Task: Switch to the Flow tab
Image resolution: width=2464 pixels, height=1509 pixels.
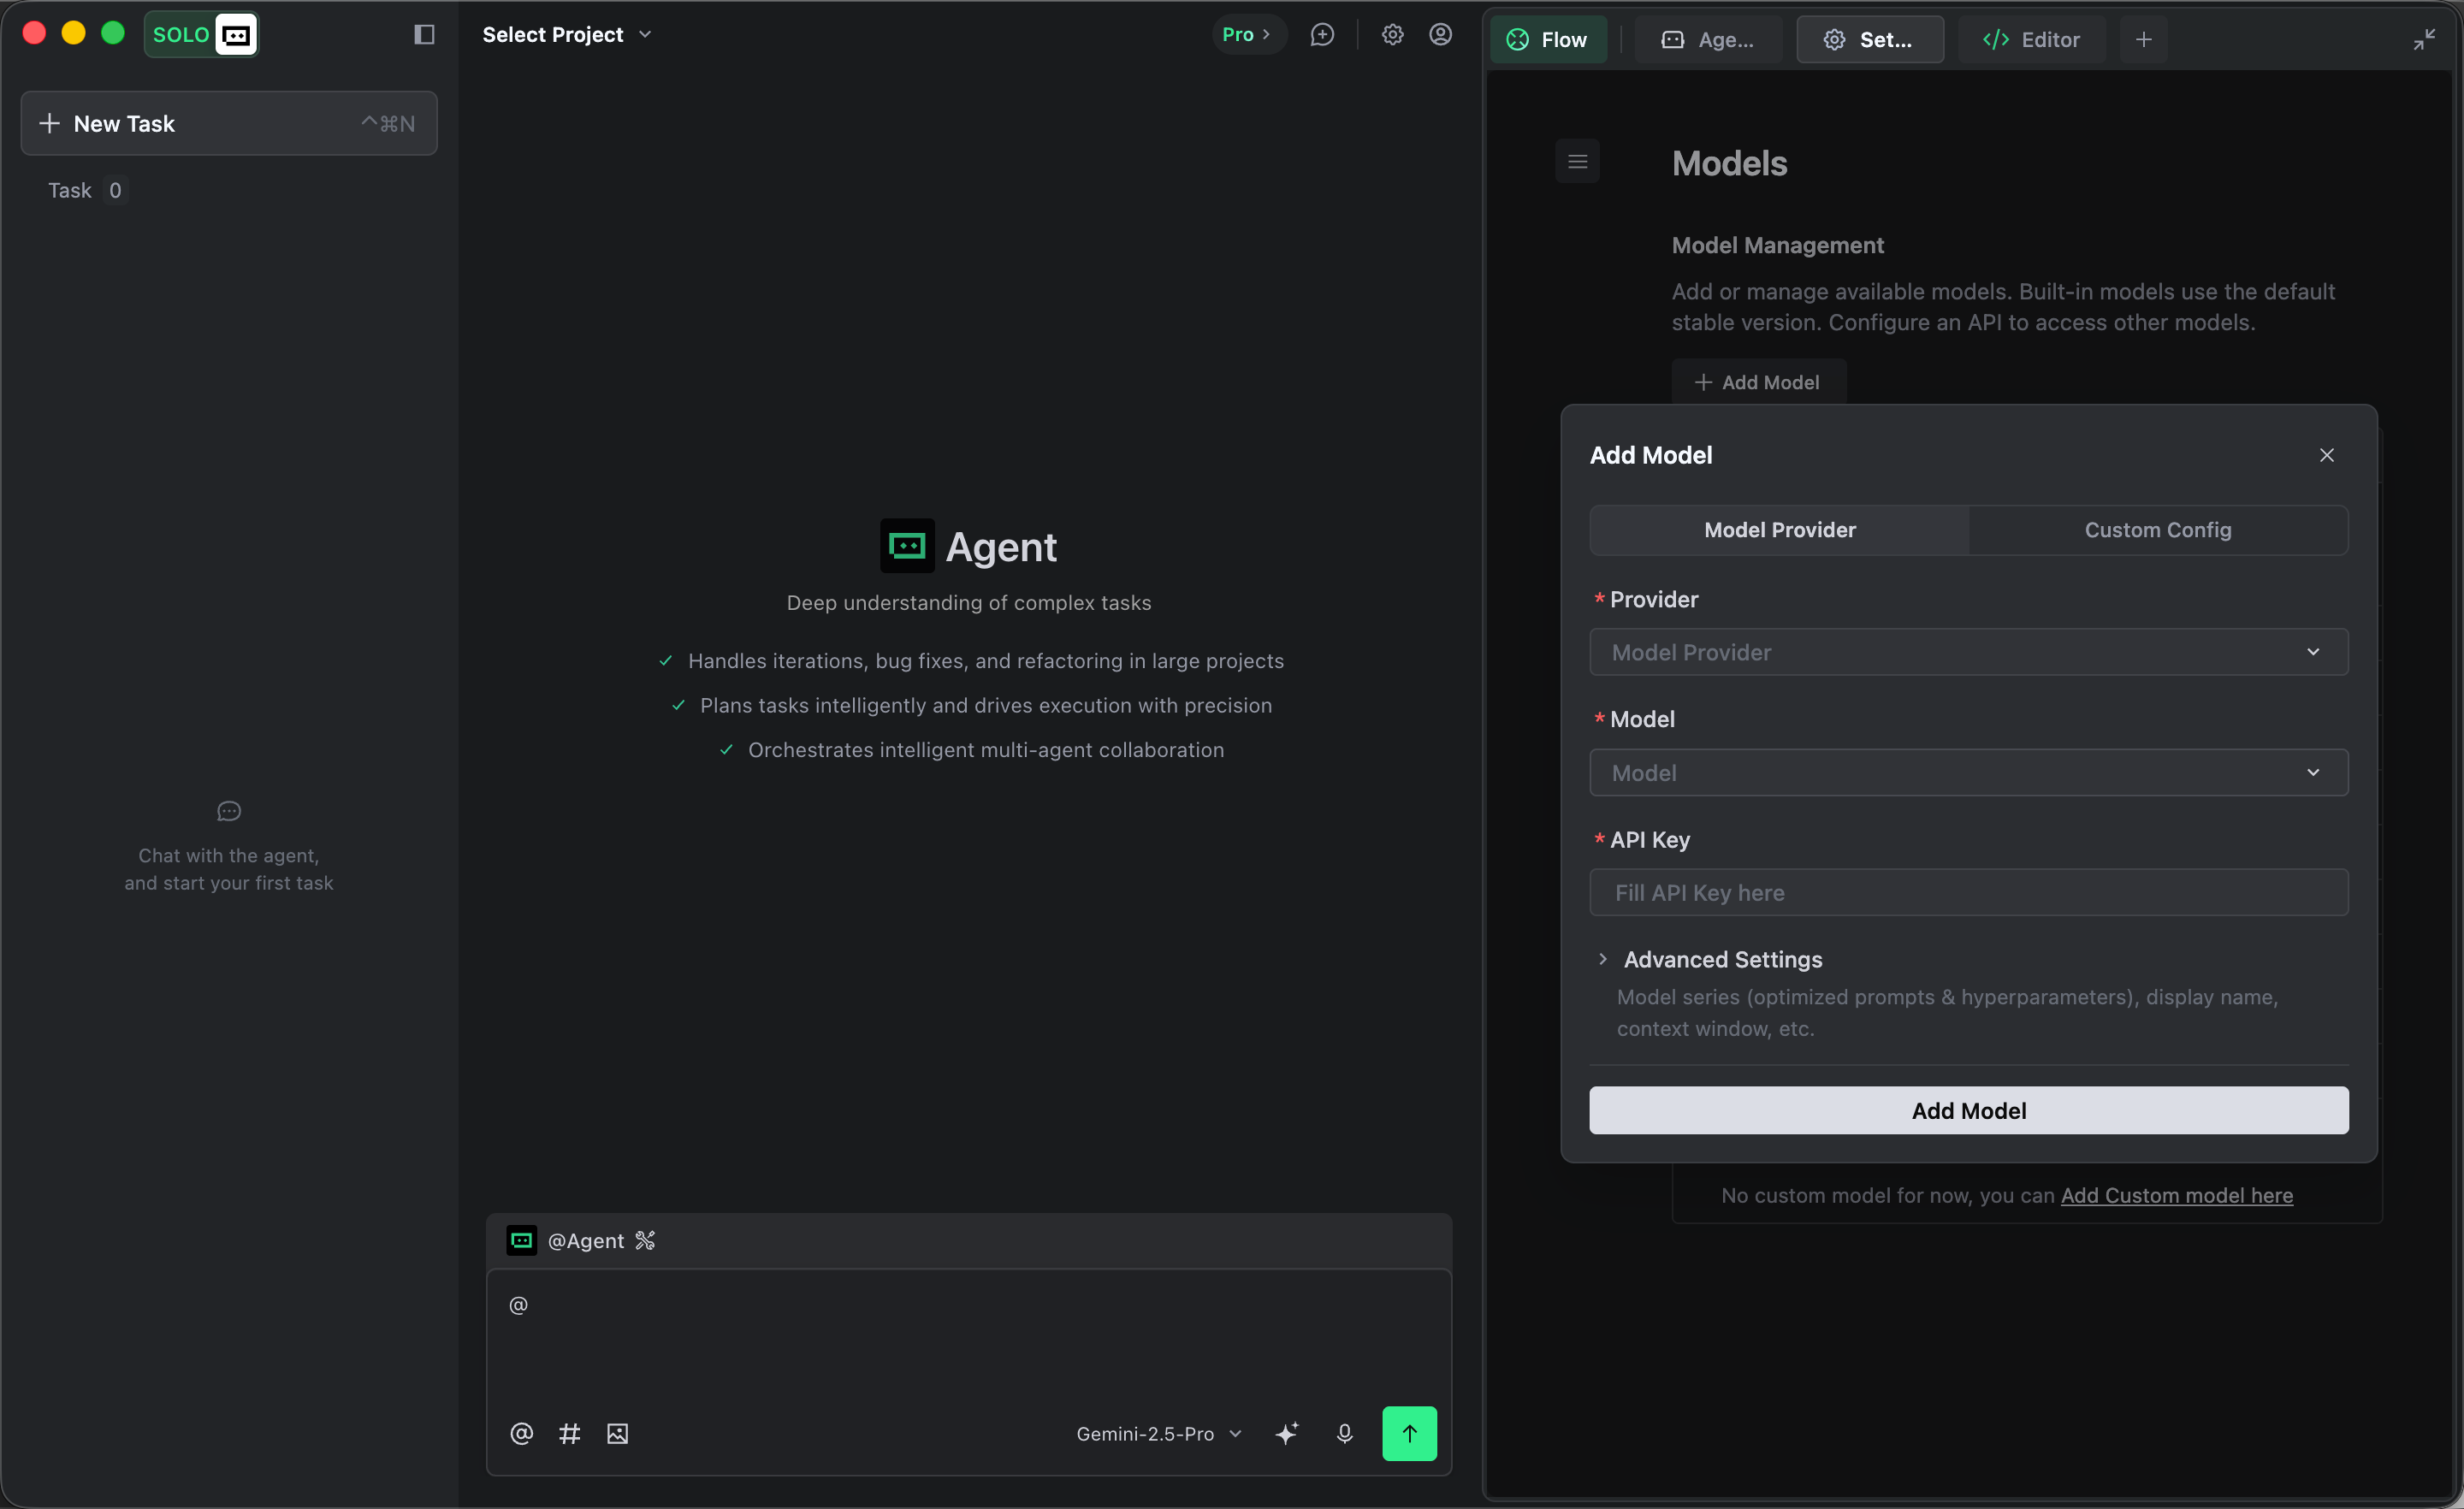Action: pos(1548,40)
